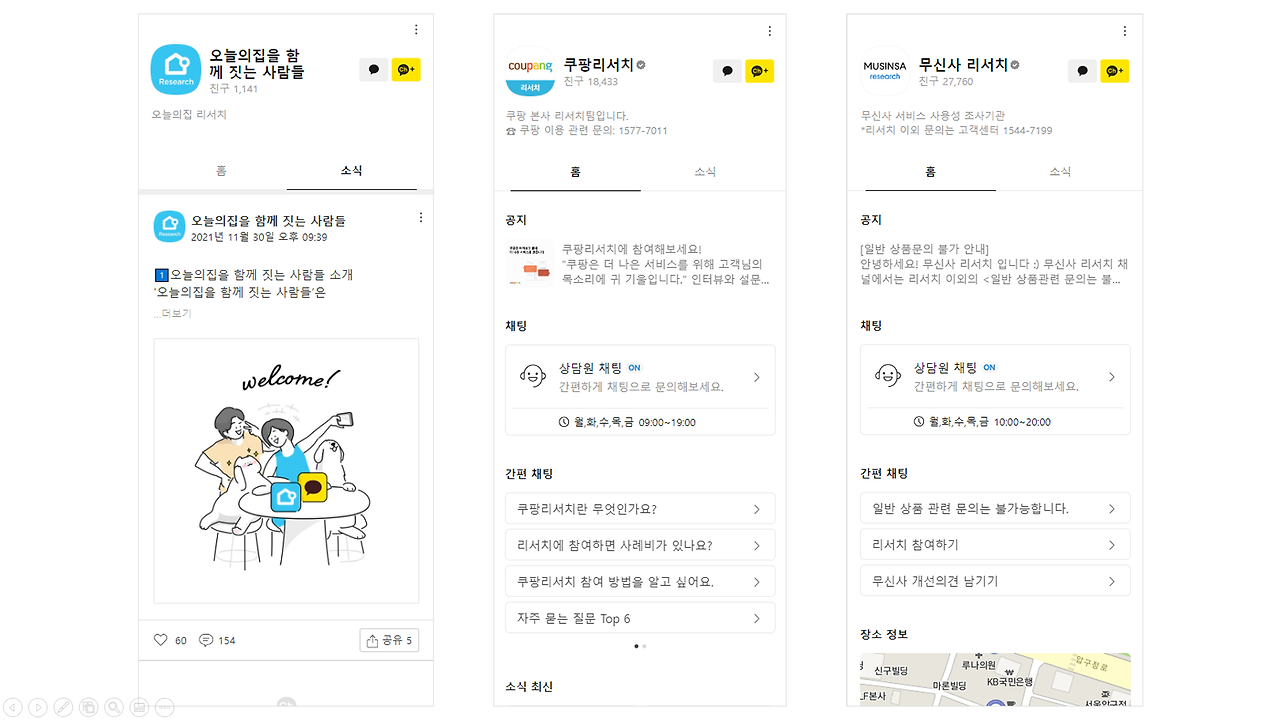Open 상담원 채팅 card in 무신사 panel
Screen dimensions: 1280x720
(995, 390)
